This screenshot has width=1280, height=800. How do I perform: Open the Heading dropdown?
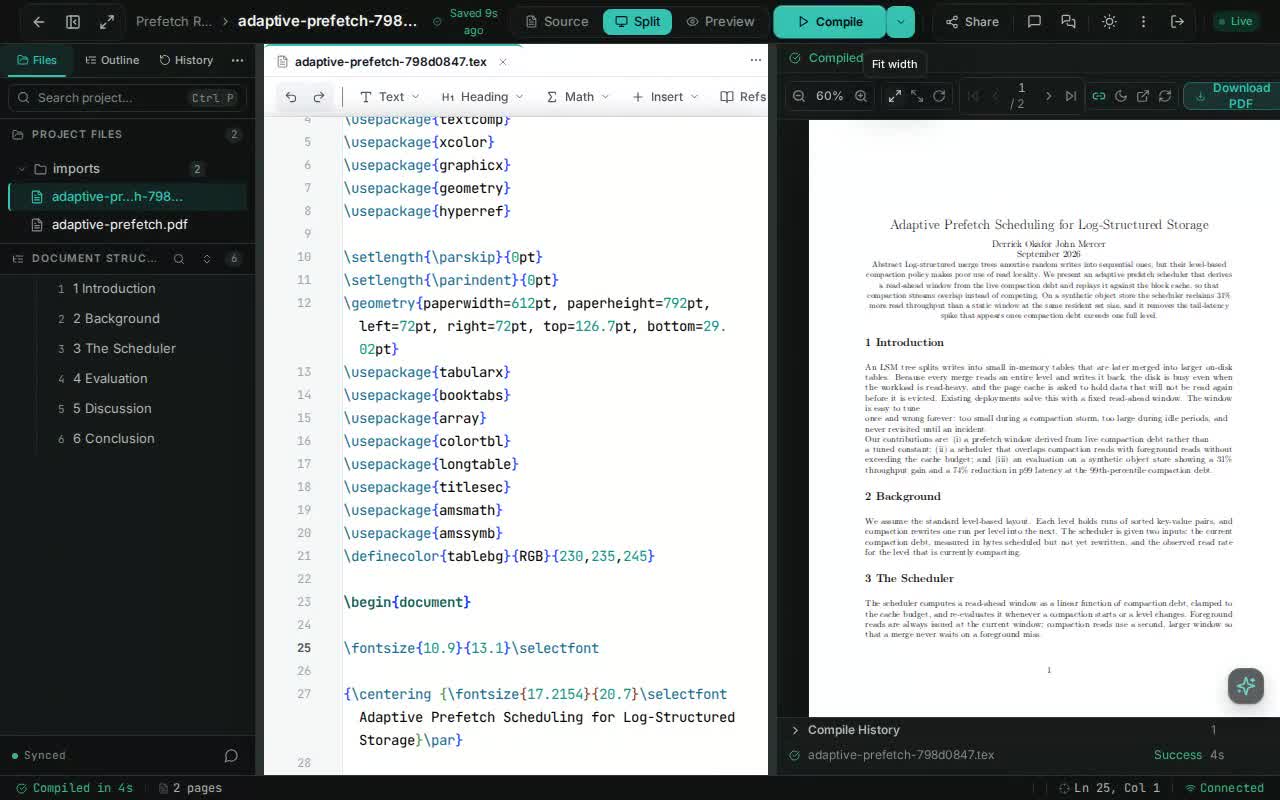pyautogui.click(x=483, y=97)
